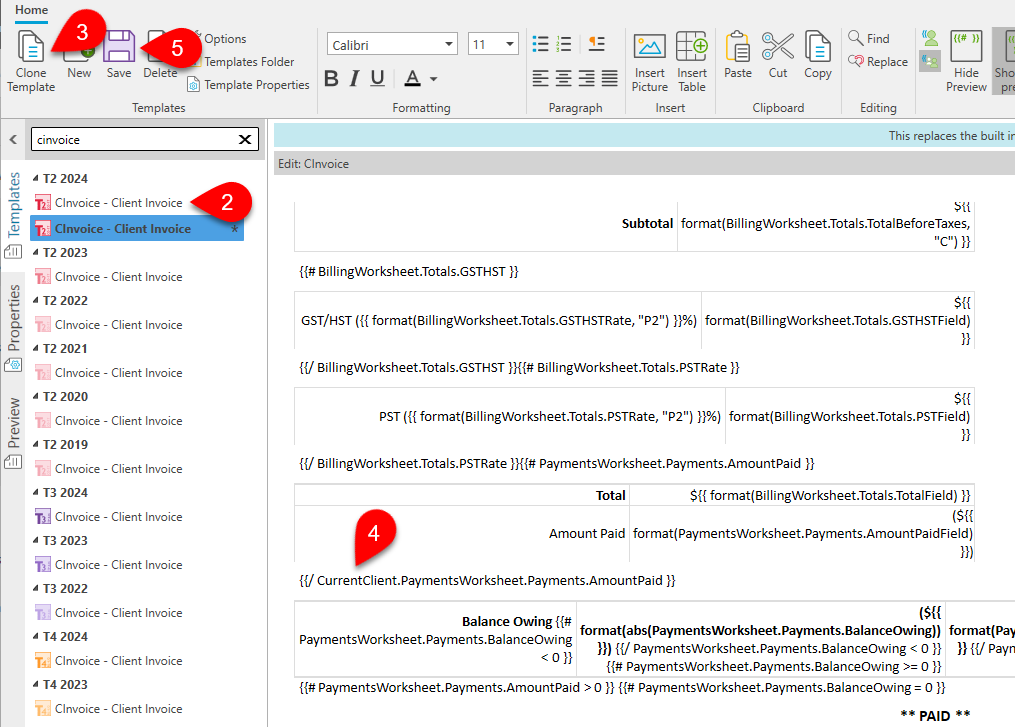
Task: Open Replace in the Editing group
Action: 878,62
